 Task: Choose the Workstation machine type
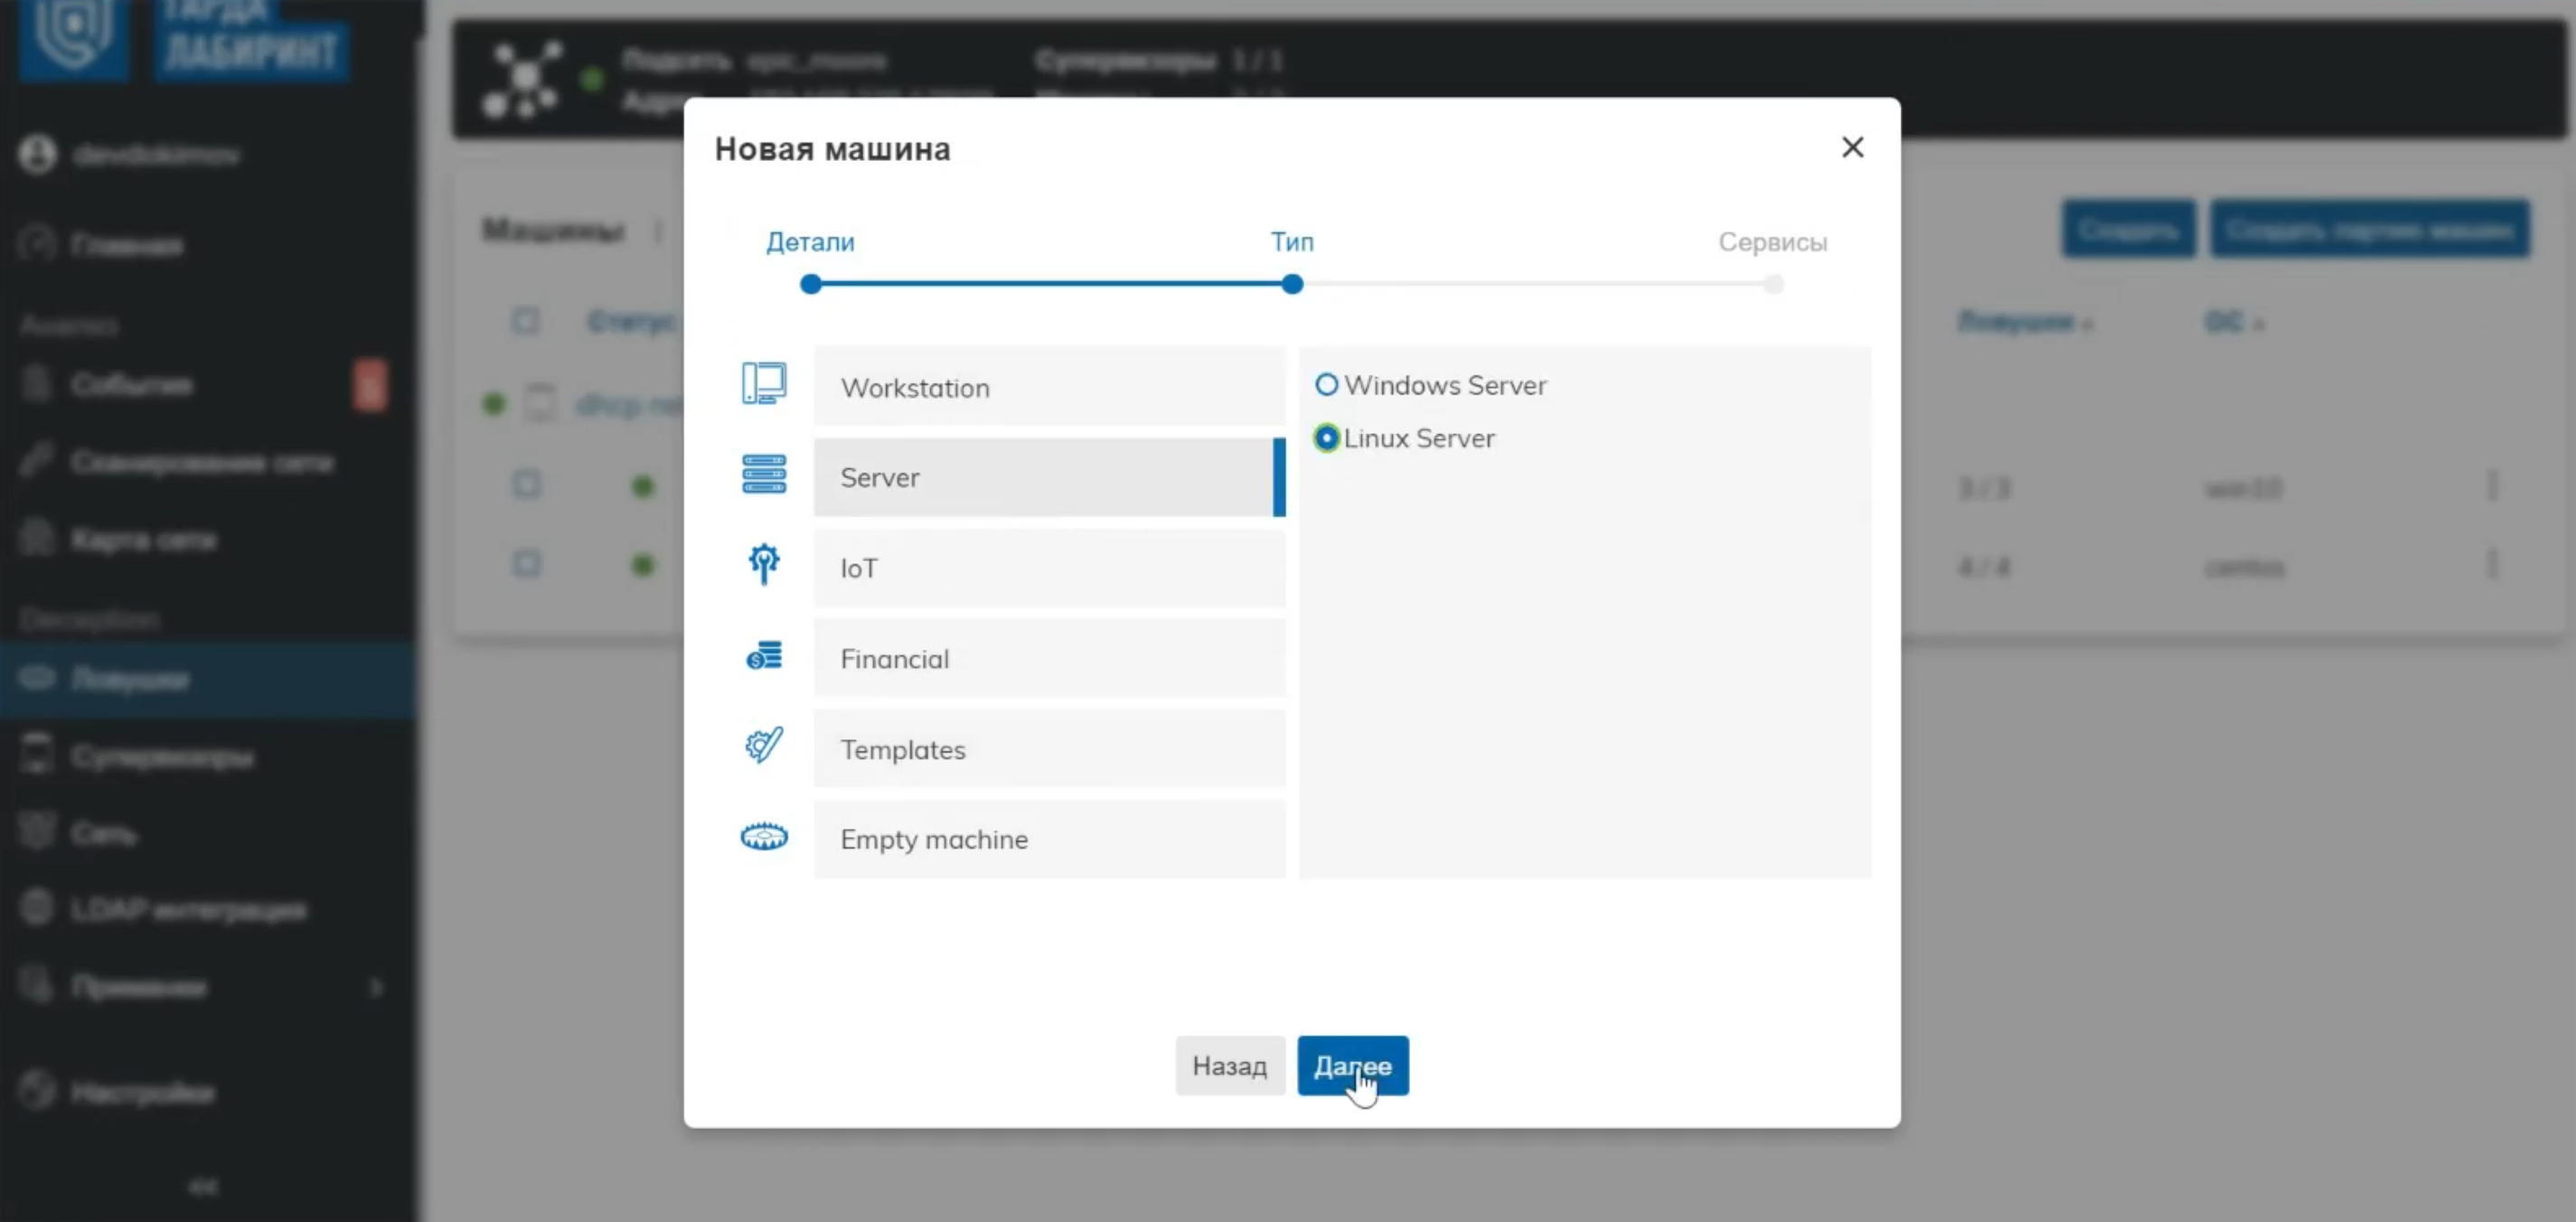coord(1048,387)
